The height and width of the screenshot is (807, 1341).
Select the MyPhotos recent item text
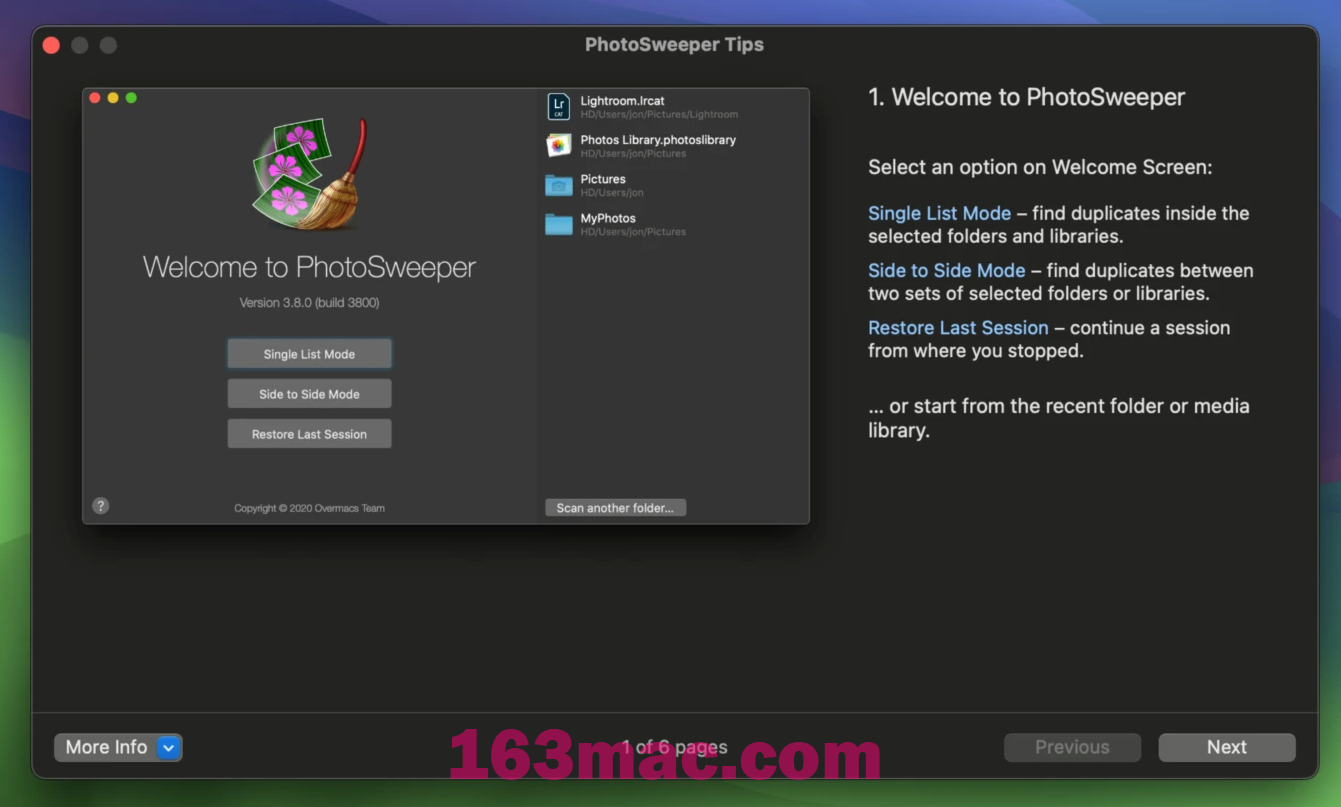point(608,218)
